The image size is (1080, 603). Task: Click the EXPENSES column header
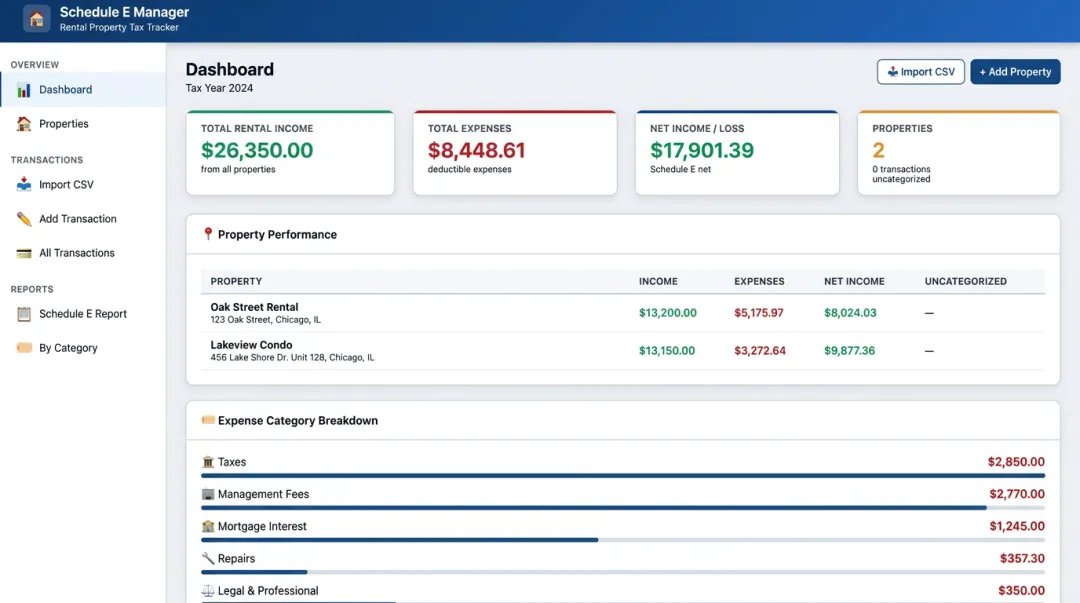tap(759, 281)
